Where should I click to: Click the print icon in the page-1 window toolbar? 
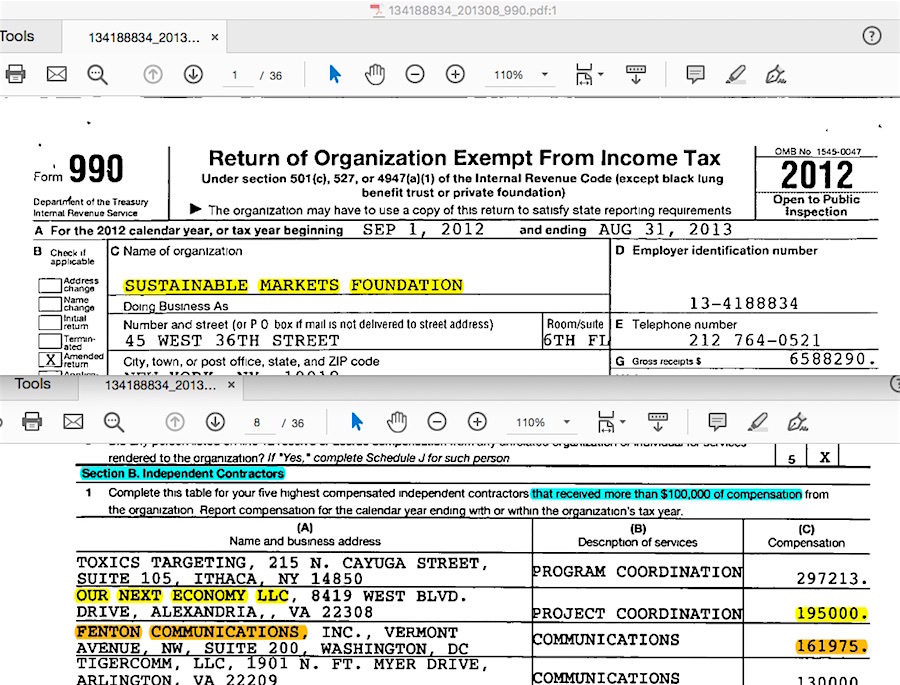pyautogui.click(x=15, y=74)
